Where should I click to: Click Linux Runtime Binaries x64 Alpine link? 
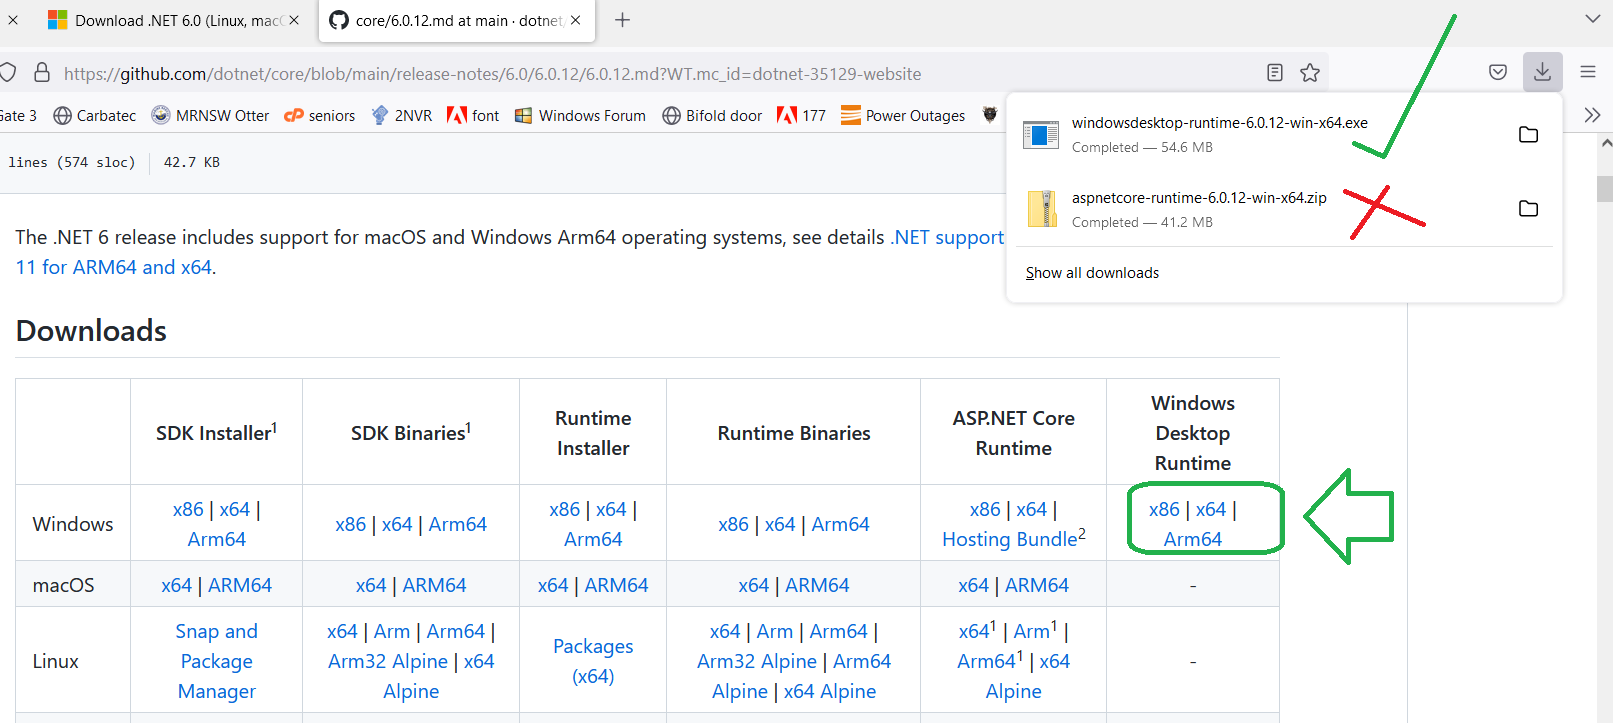pos(830,691)
